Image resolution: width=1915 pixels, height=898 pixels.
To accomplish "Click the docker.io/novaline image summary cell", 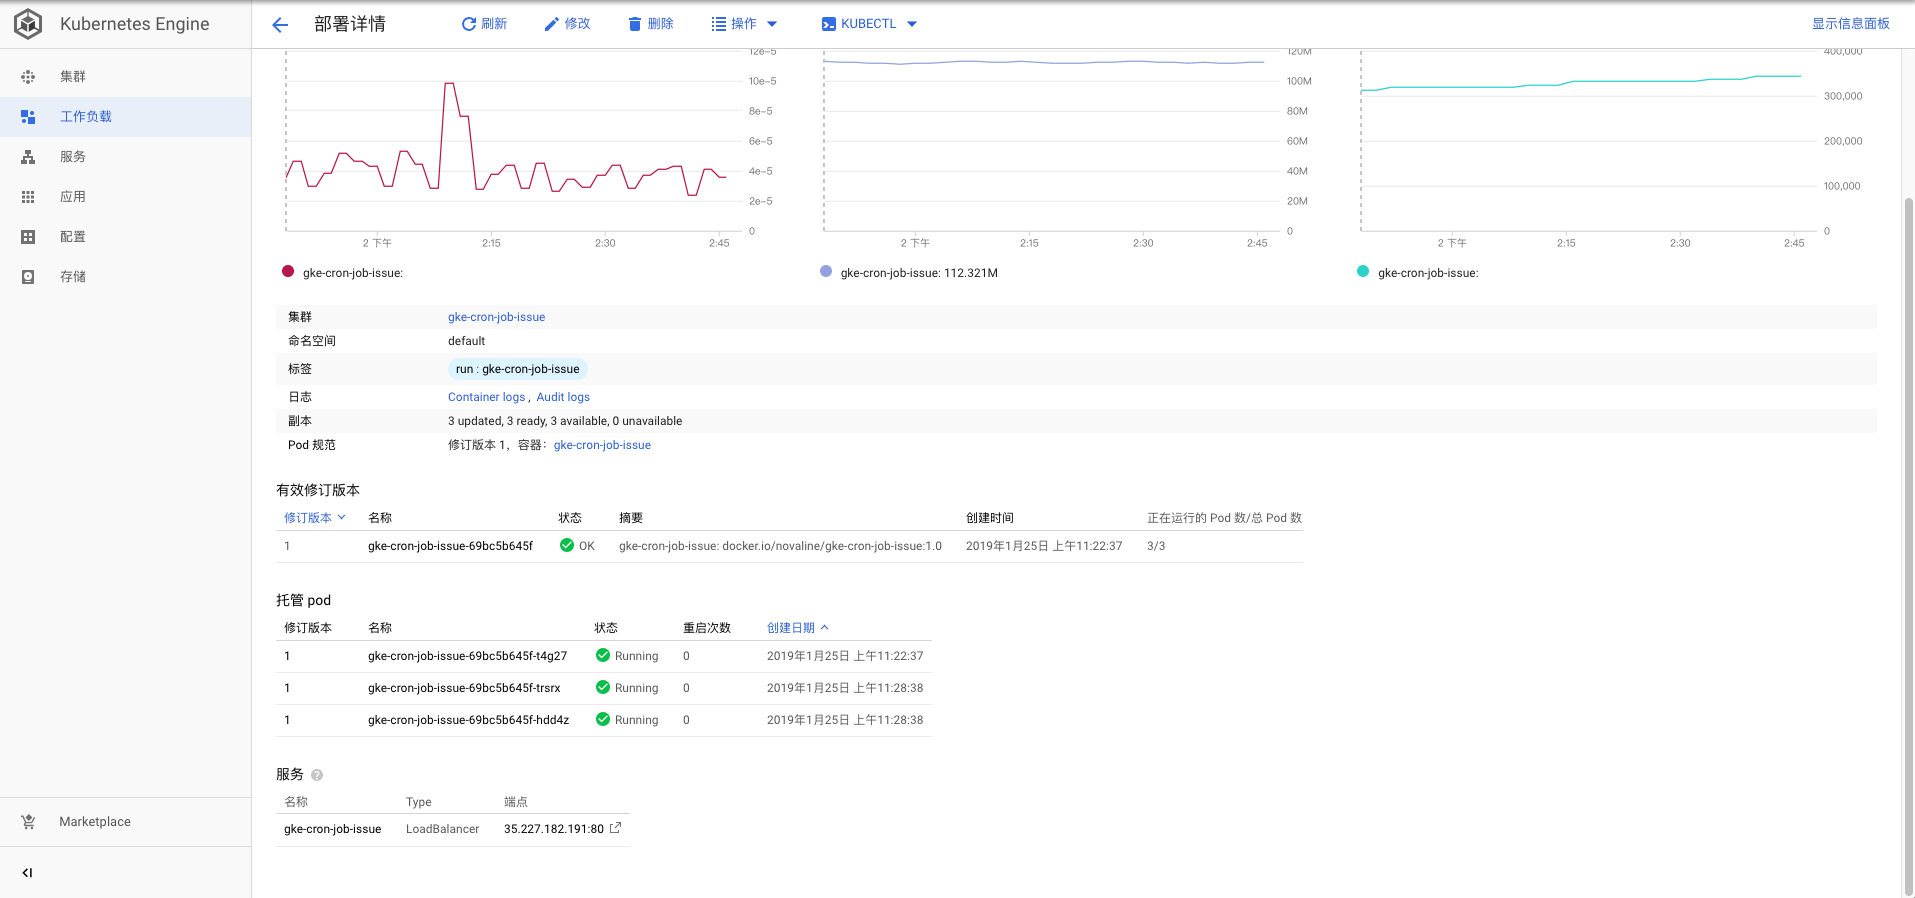I will pos(780,546).
